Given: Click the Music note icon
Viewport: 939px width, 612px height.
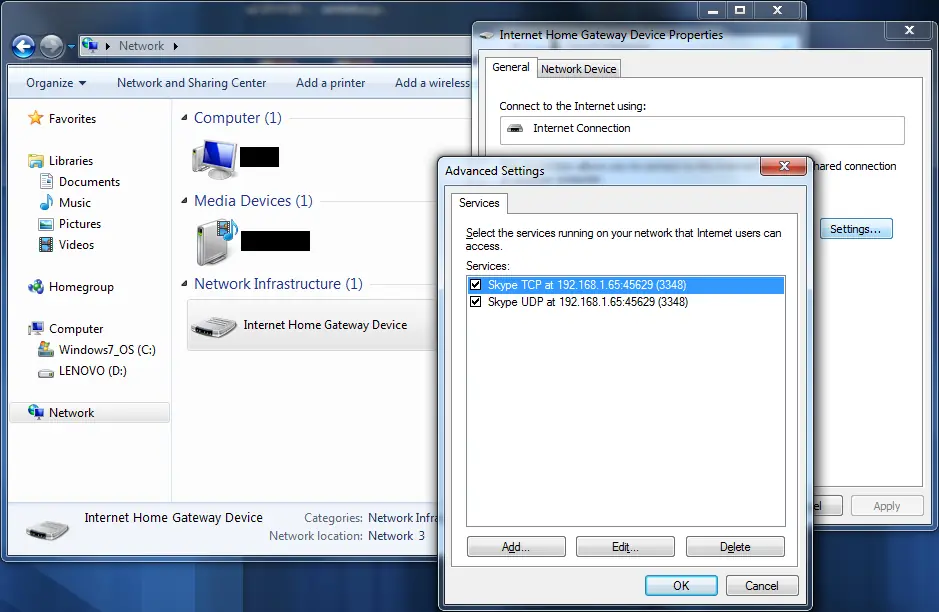Looking at the screenshot, I should pyautogui.click(x=46, y=202).
